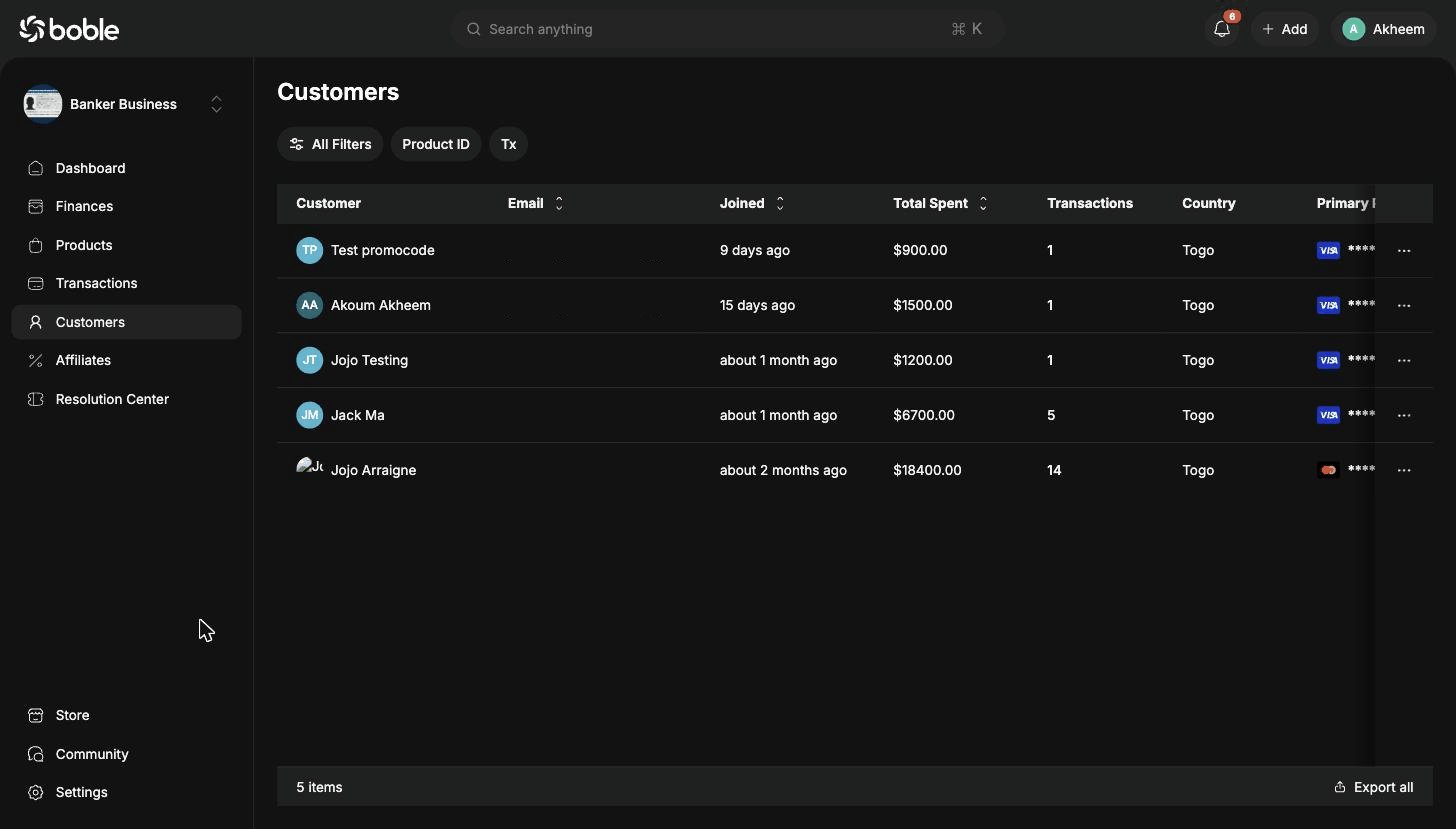The width and height of the screenshot is (1456, 829).
Task: Sort by Total Spent column arrows
Action: tap(983, 203)
